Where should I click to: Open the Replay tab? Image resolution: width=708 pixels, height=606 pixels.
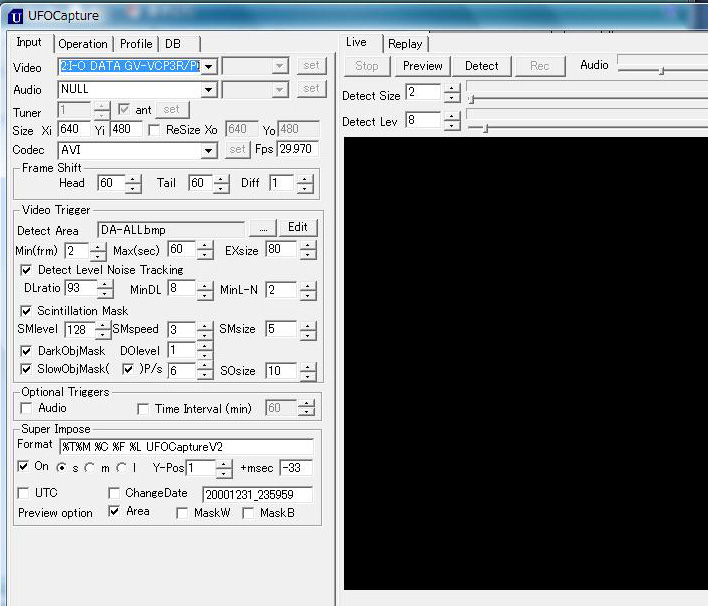tap(404, 44)
